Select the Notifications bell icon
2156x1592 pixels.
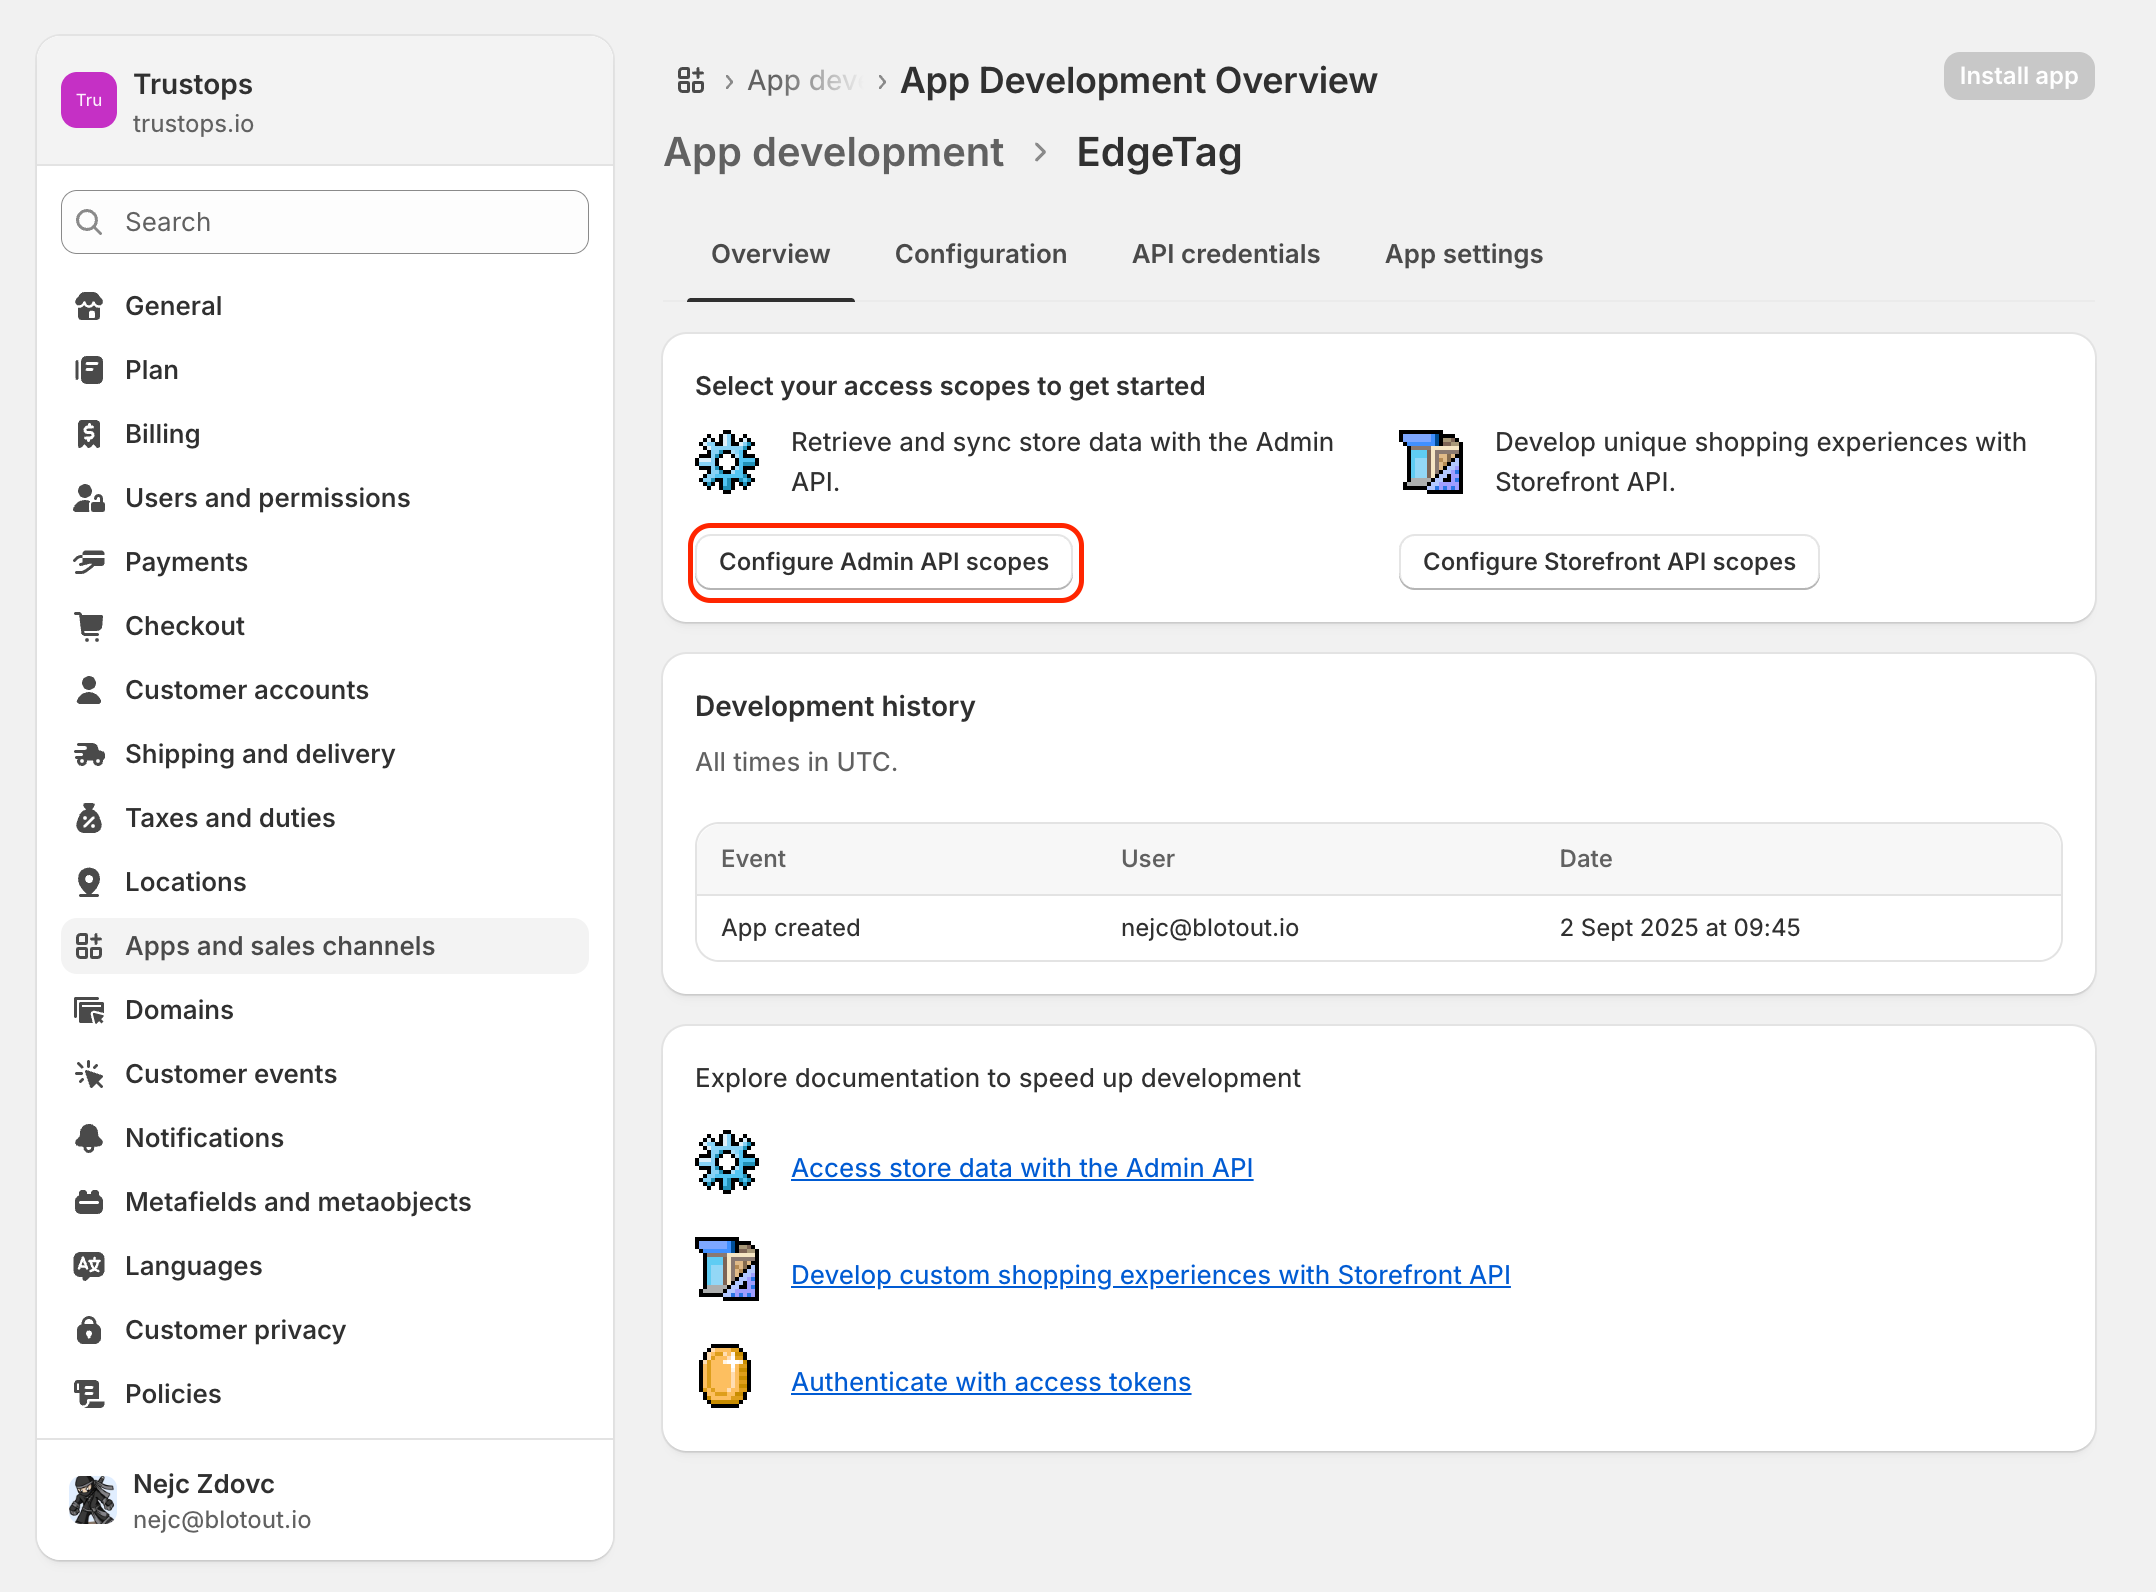(89, 1138)
